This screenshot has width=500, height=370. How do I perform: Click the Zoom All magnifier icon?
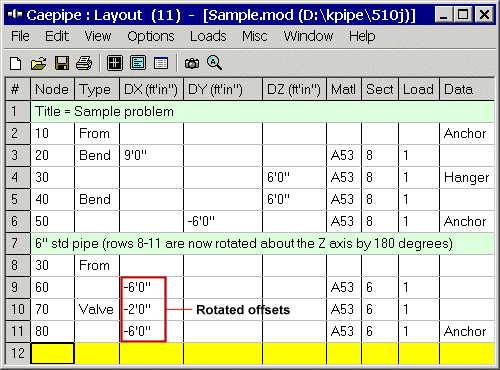(214, 63)
